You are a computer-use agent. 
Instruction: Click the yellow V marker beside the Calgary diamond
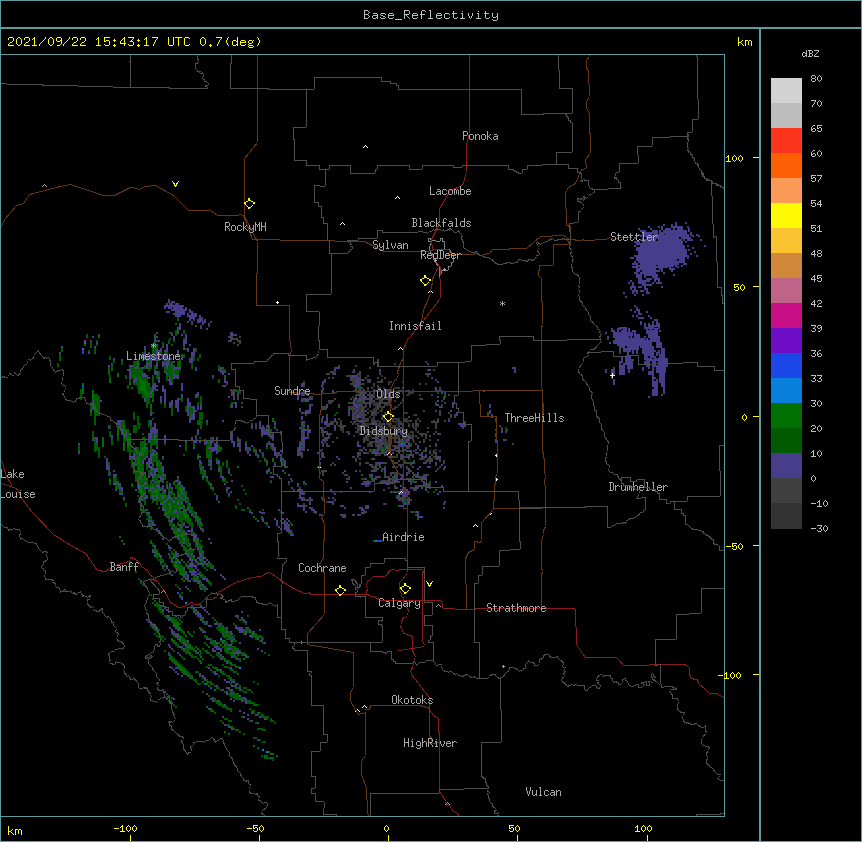(429, 584)
